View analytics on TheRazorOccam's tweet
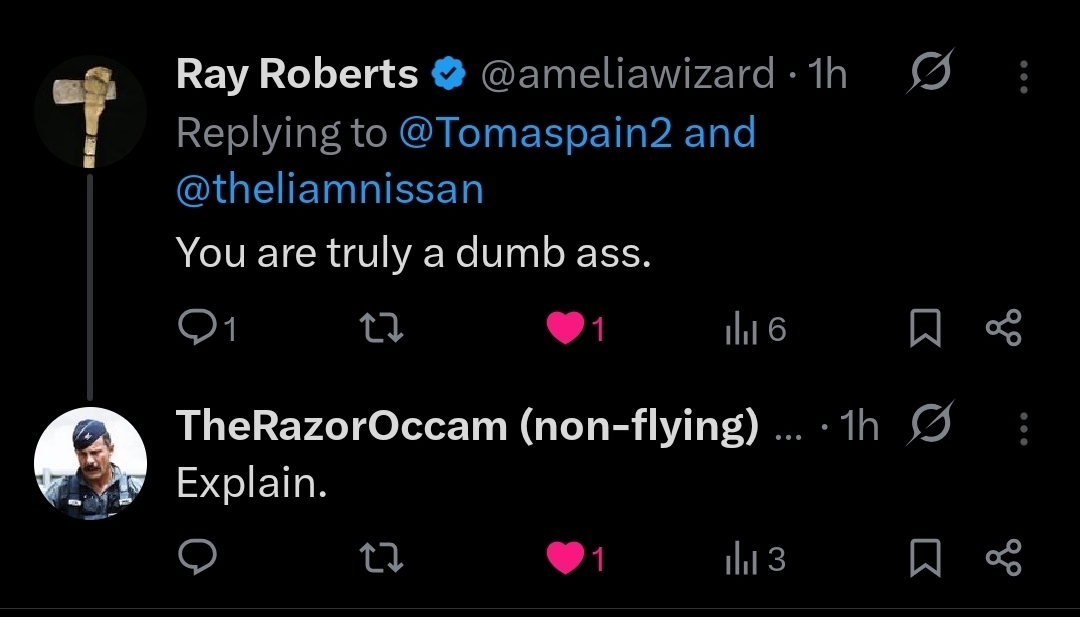The width and height of the screenshot is (1080, 617). 737,559
